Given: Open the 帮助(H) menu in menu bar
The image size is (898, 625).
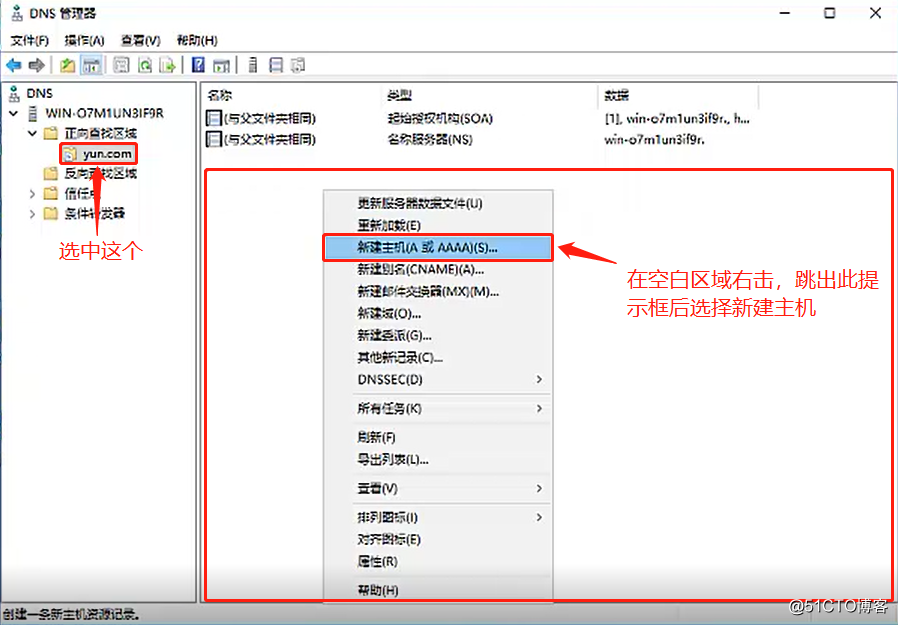Looking at the screenshot, I should [197, 40].
